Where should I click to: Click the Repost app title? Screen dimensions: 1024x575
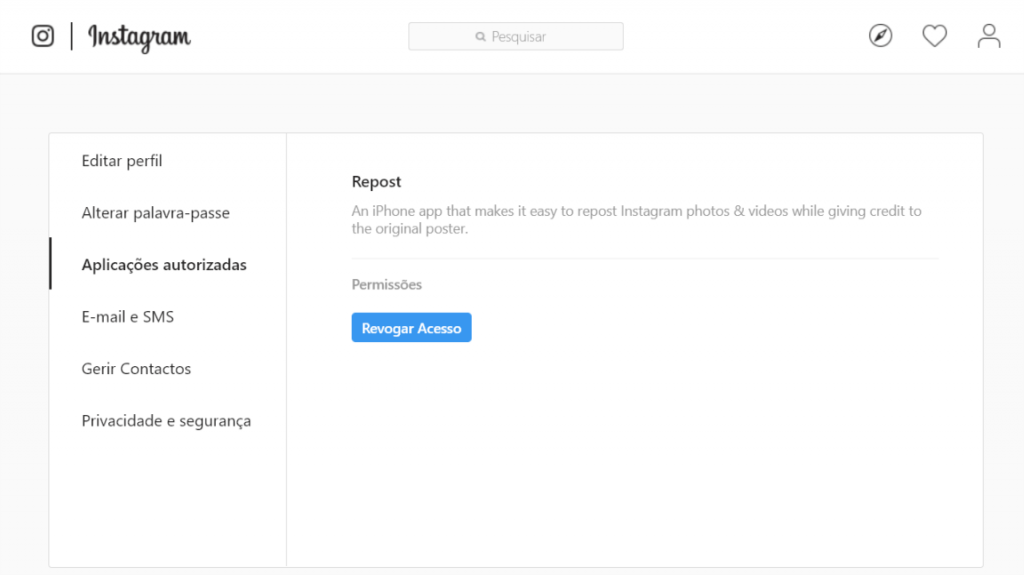(376, 182)
